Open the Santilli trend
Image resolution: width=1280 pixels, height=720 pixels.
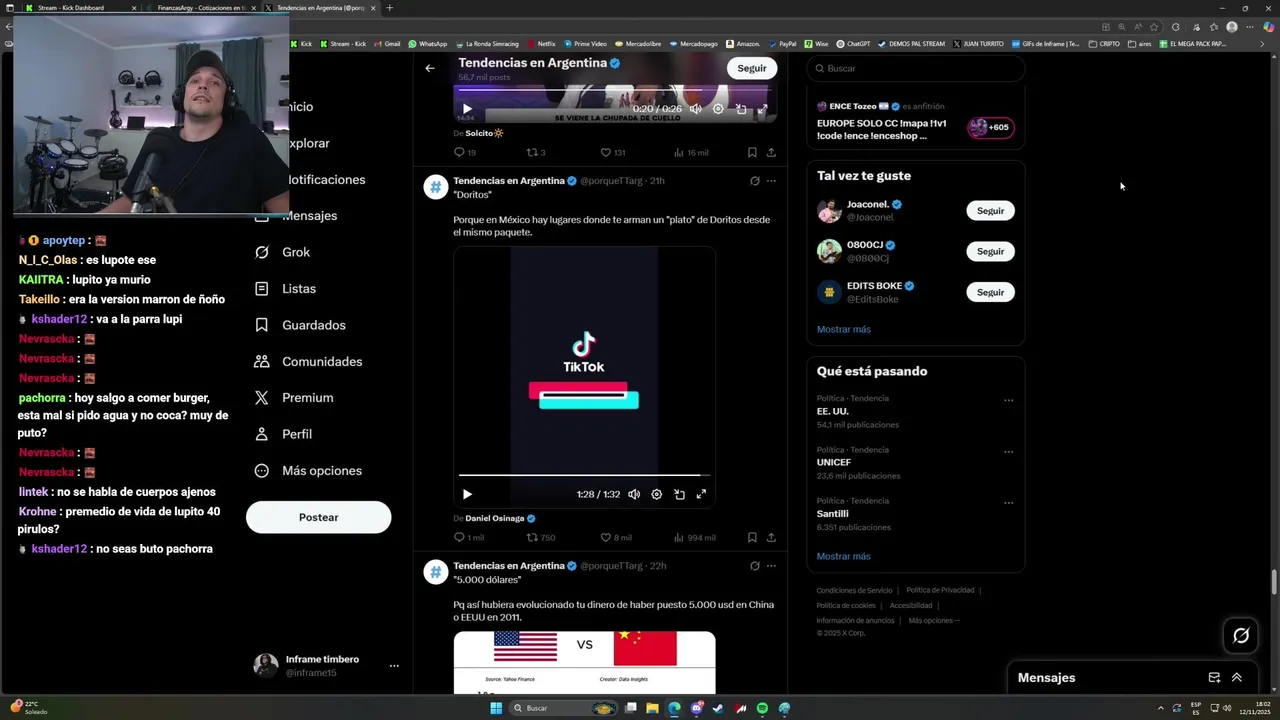(x=915, y=514)
